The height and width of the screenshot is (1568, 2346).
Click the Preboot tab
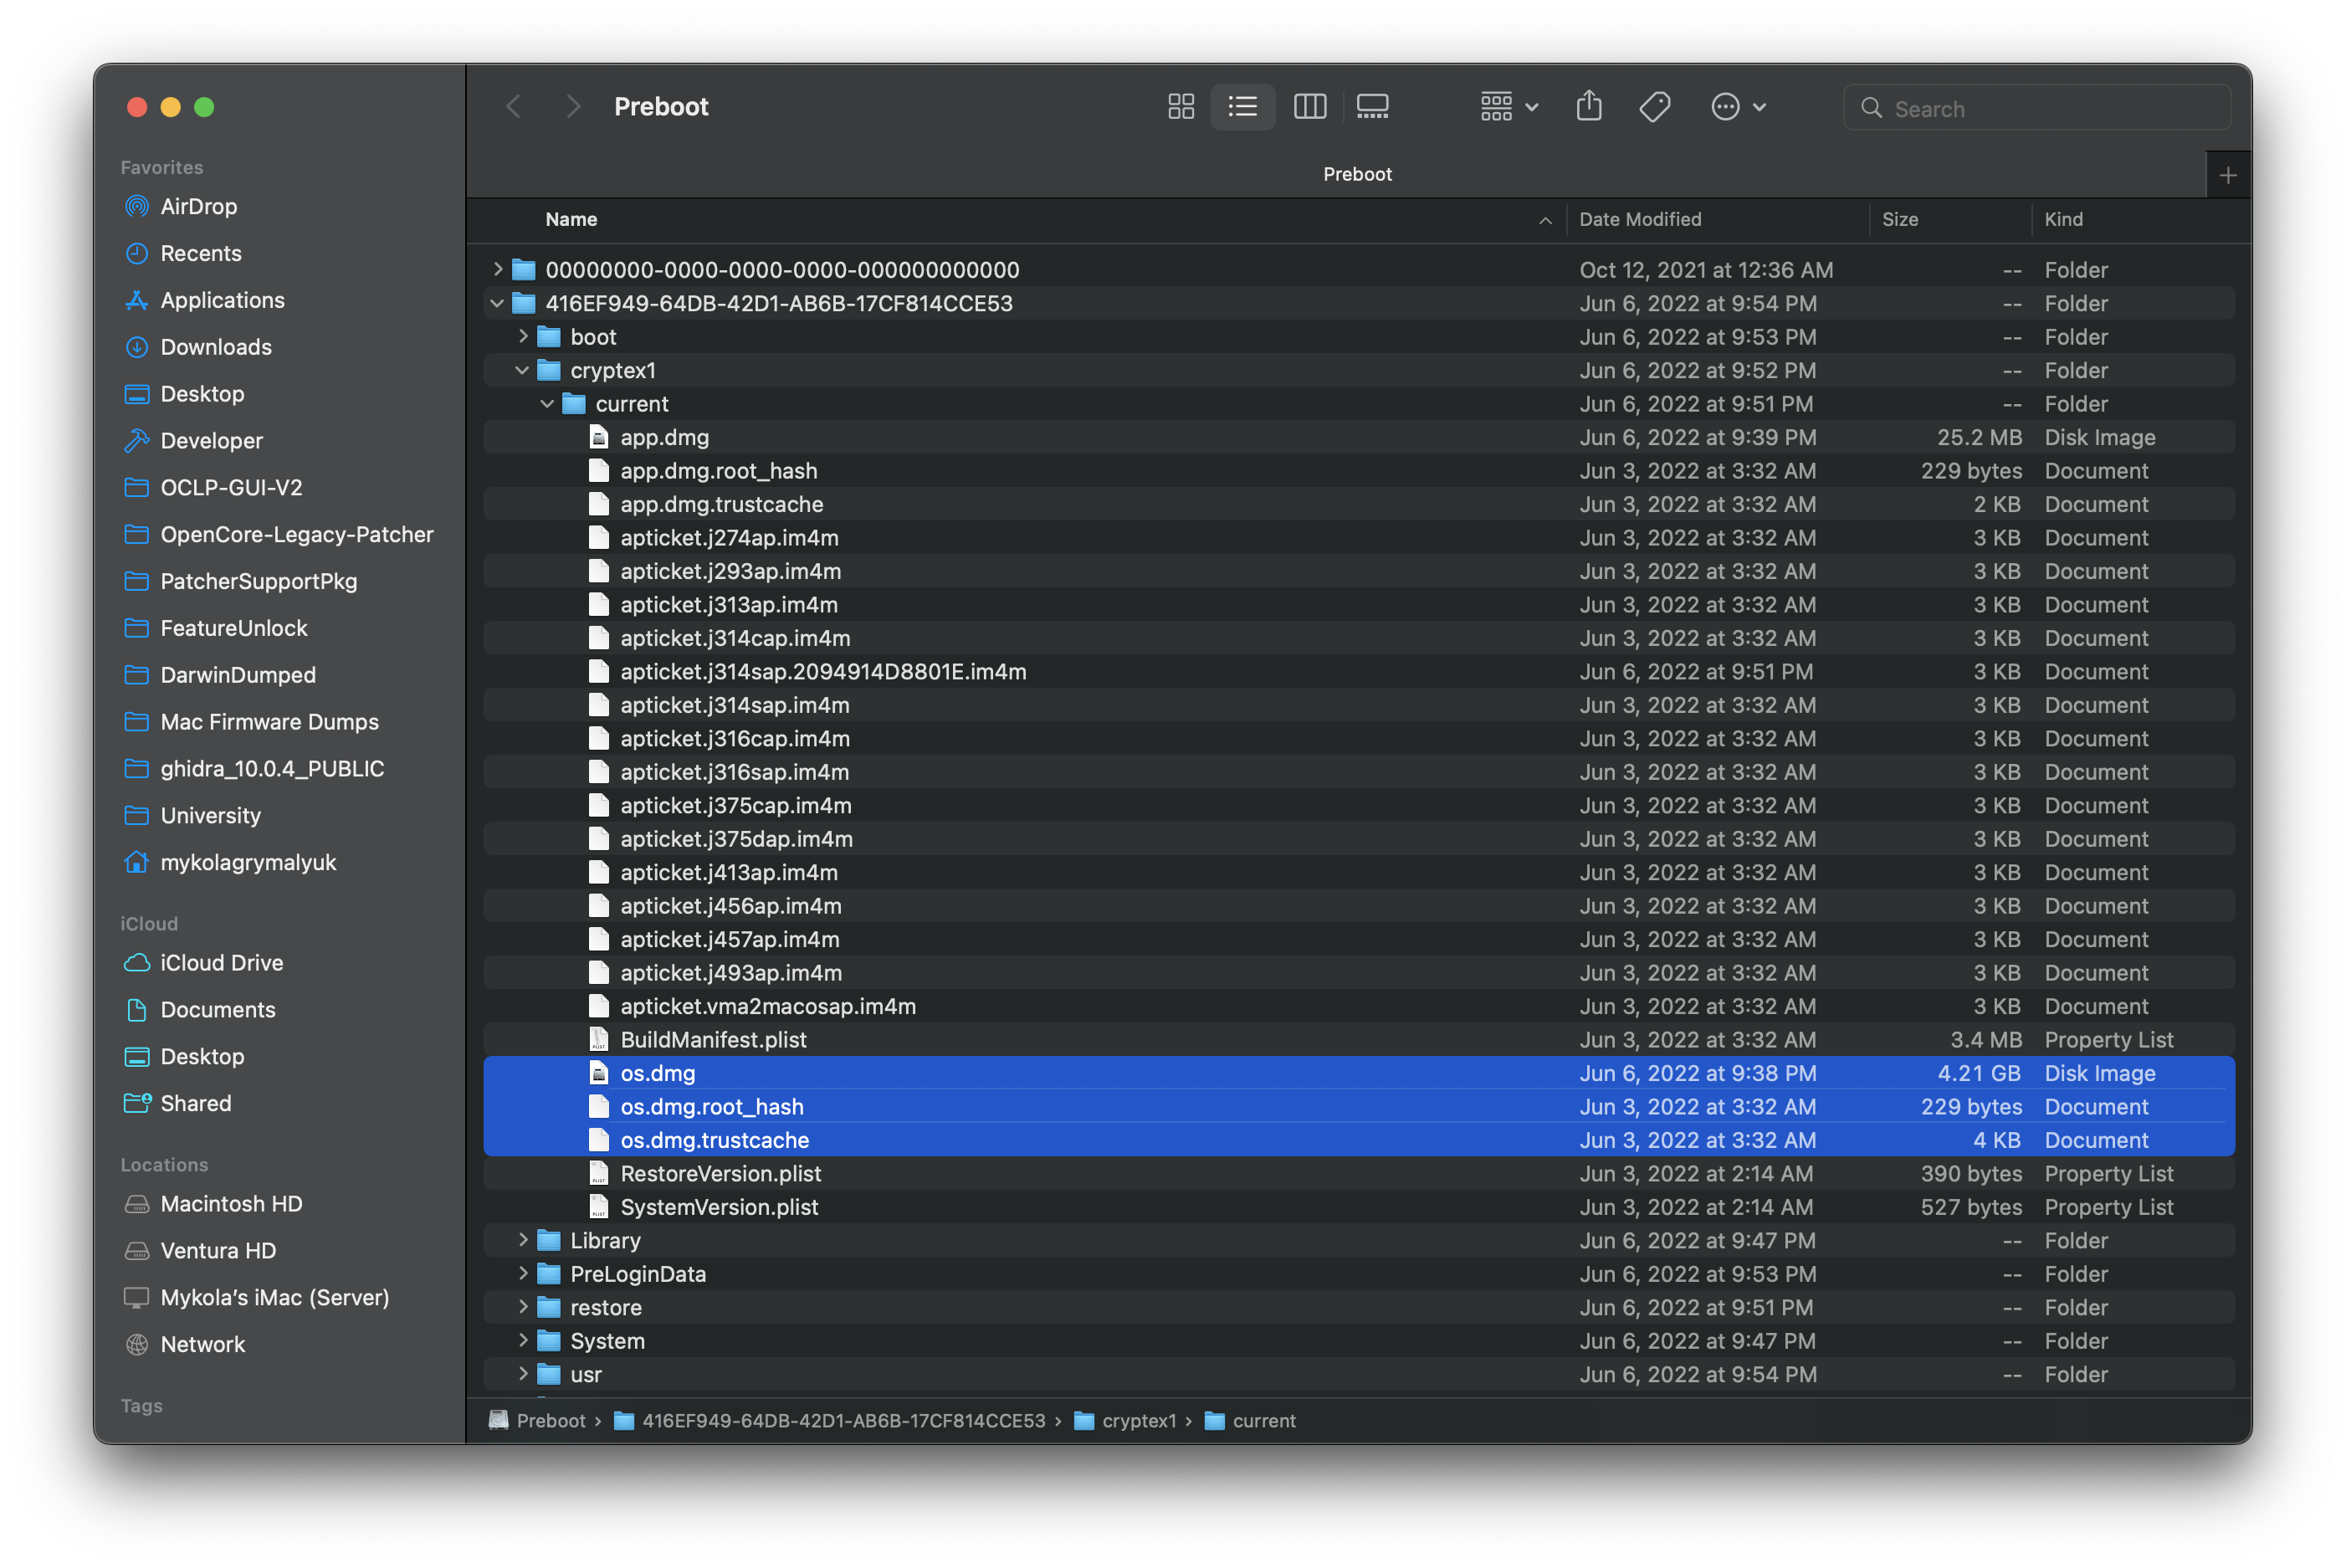[1356, 174]
